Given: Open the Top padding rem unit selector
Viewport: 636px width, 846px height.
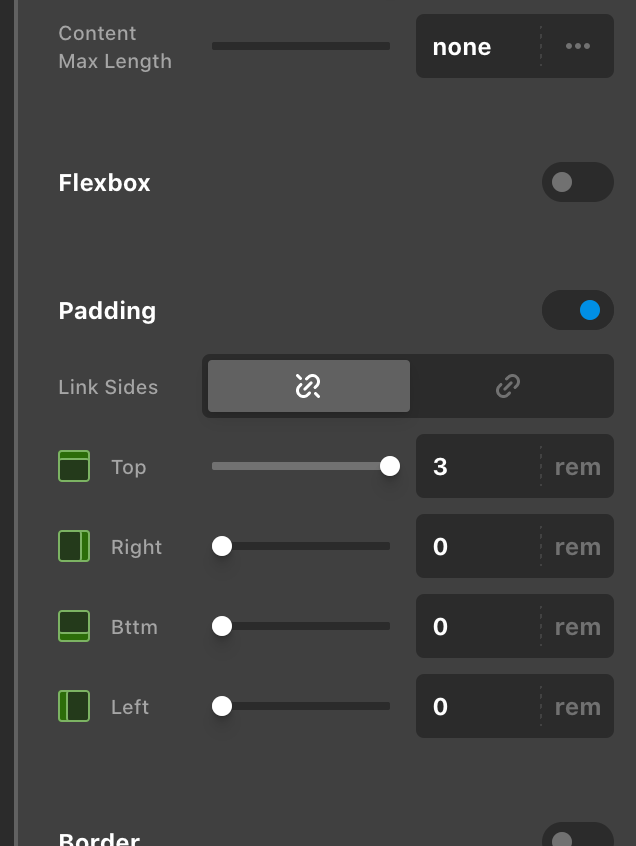Looking at the screenshot, I should click(578, 467).
